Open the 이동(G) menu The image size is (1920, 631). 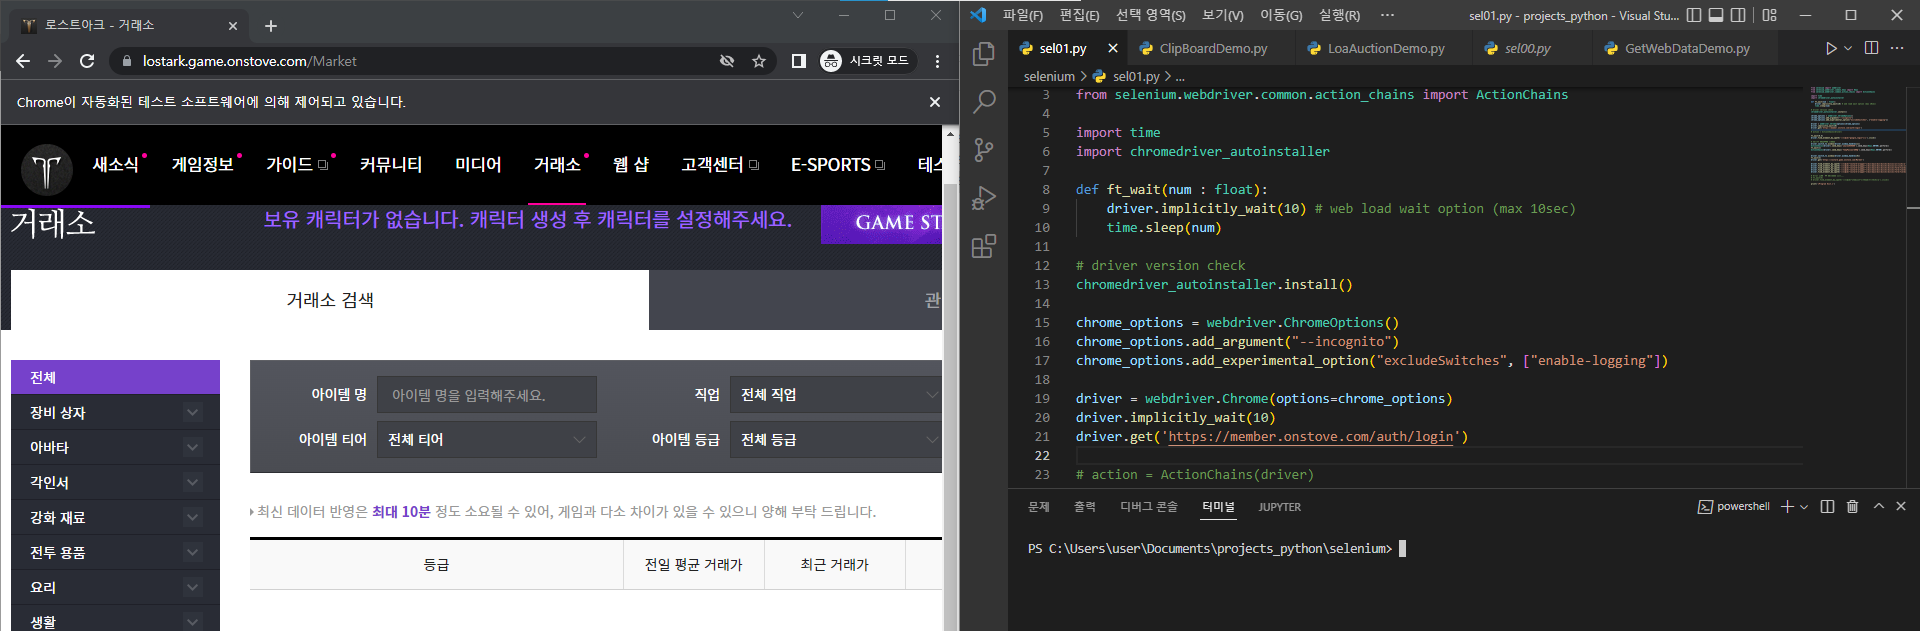coord(1280,15)
